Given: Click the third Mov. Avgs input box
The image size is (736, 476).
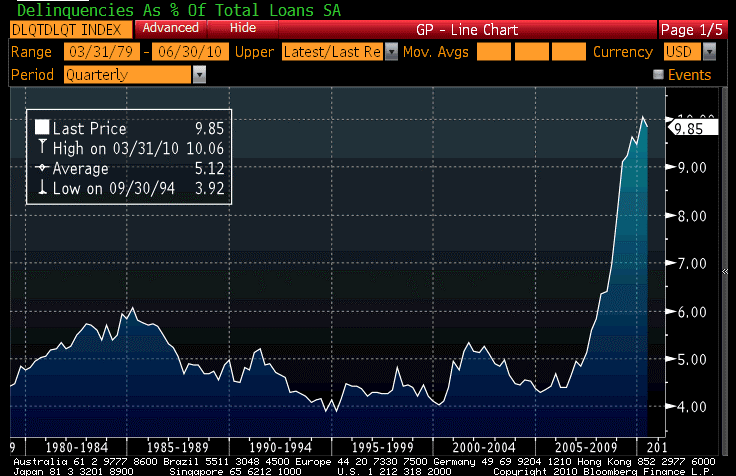Looking at the screenshot, I should [x=568, y=52].
